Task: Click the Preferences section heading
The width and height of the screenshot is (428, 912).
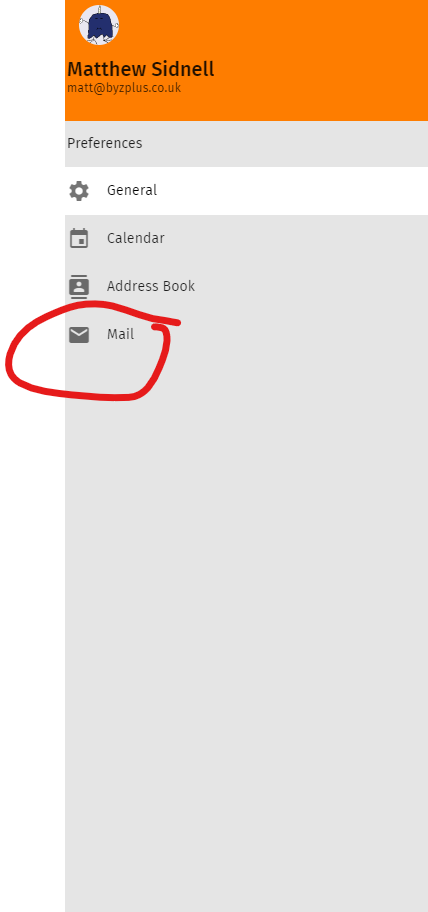Action: [x=105, y=143]
